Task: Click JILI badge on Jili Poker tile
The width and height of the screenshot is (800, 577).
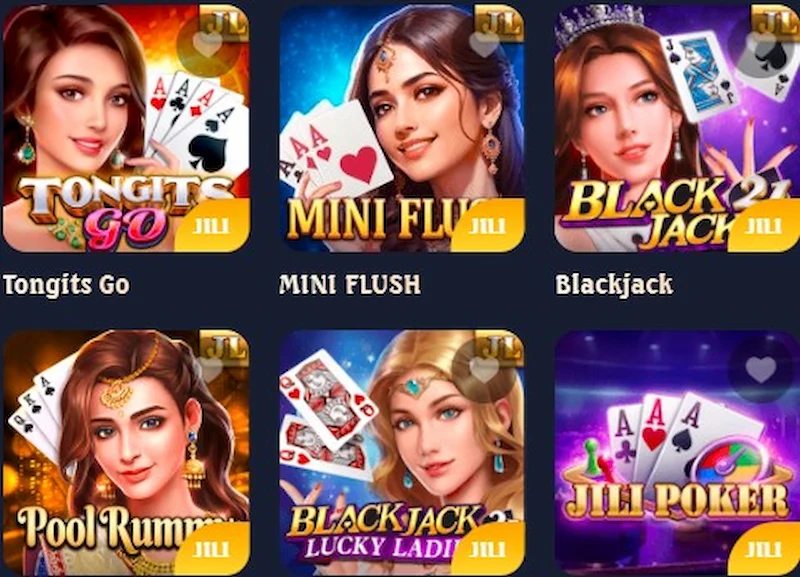Action: pyautogui.click(x=764, y=549)
